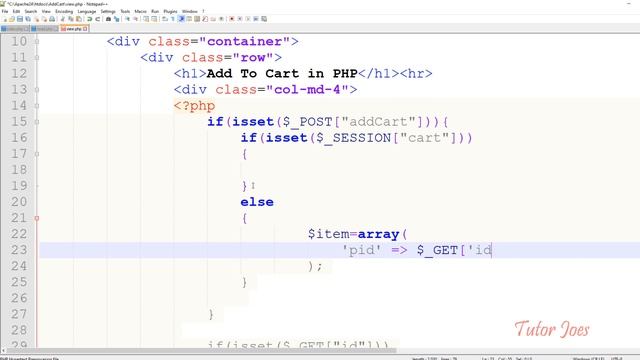Click the Save All toolbar icon
640x360 pixels.
(x=28, y=19)
